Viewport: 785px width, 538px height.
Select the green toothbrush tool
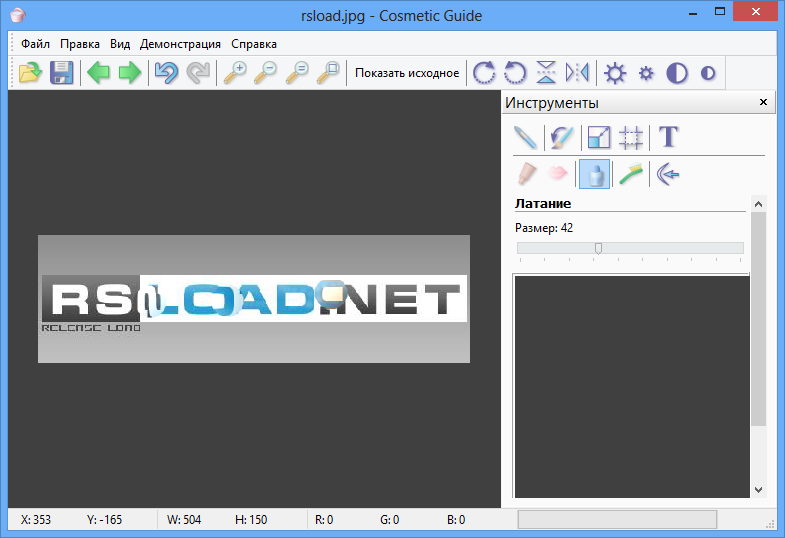(631, 174)
